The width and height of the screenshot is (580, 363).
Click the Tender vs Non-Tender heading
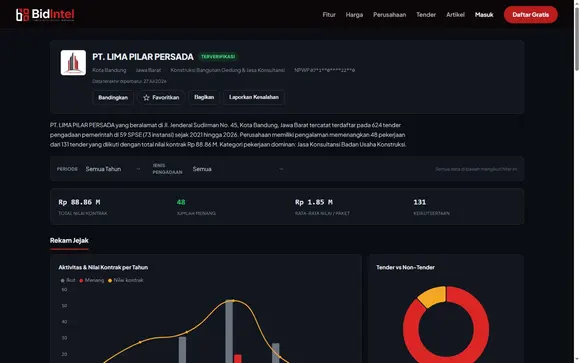(x=405, y=268)
